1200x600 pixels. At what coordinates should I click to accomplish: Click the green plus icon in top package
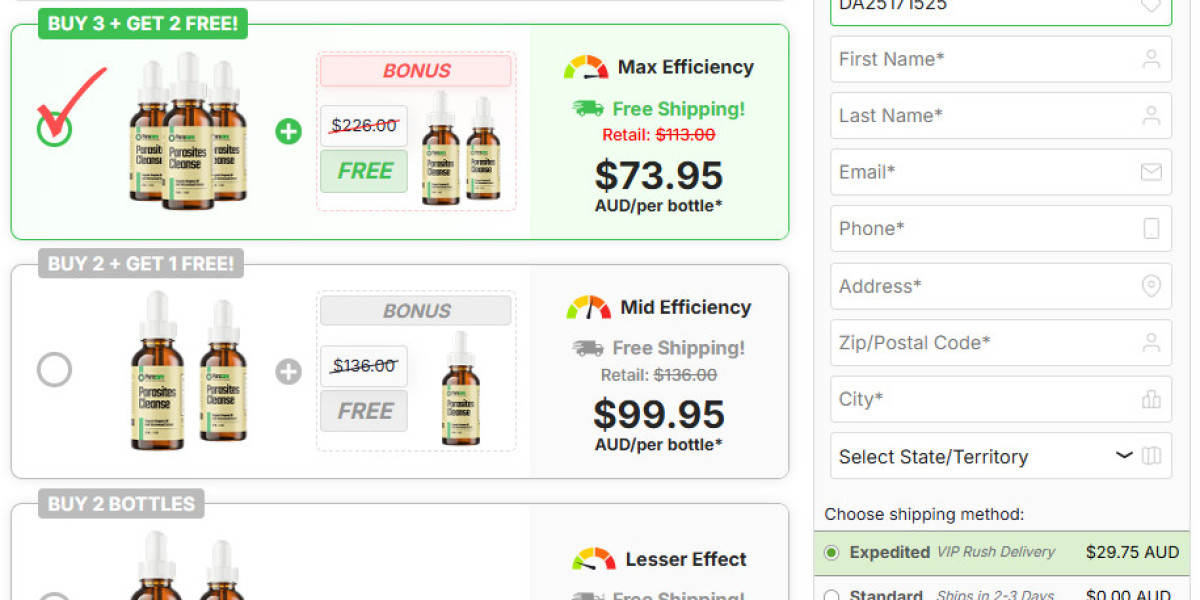[288, 131]
